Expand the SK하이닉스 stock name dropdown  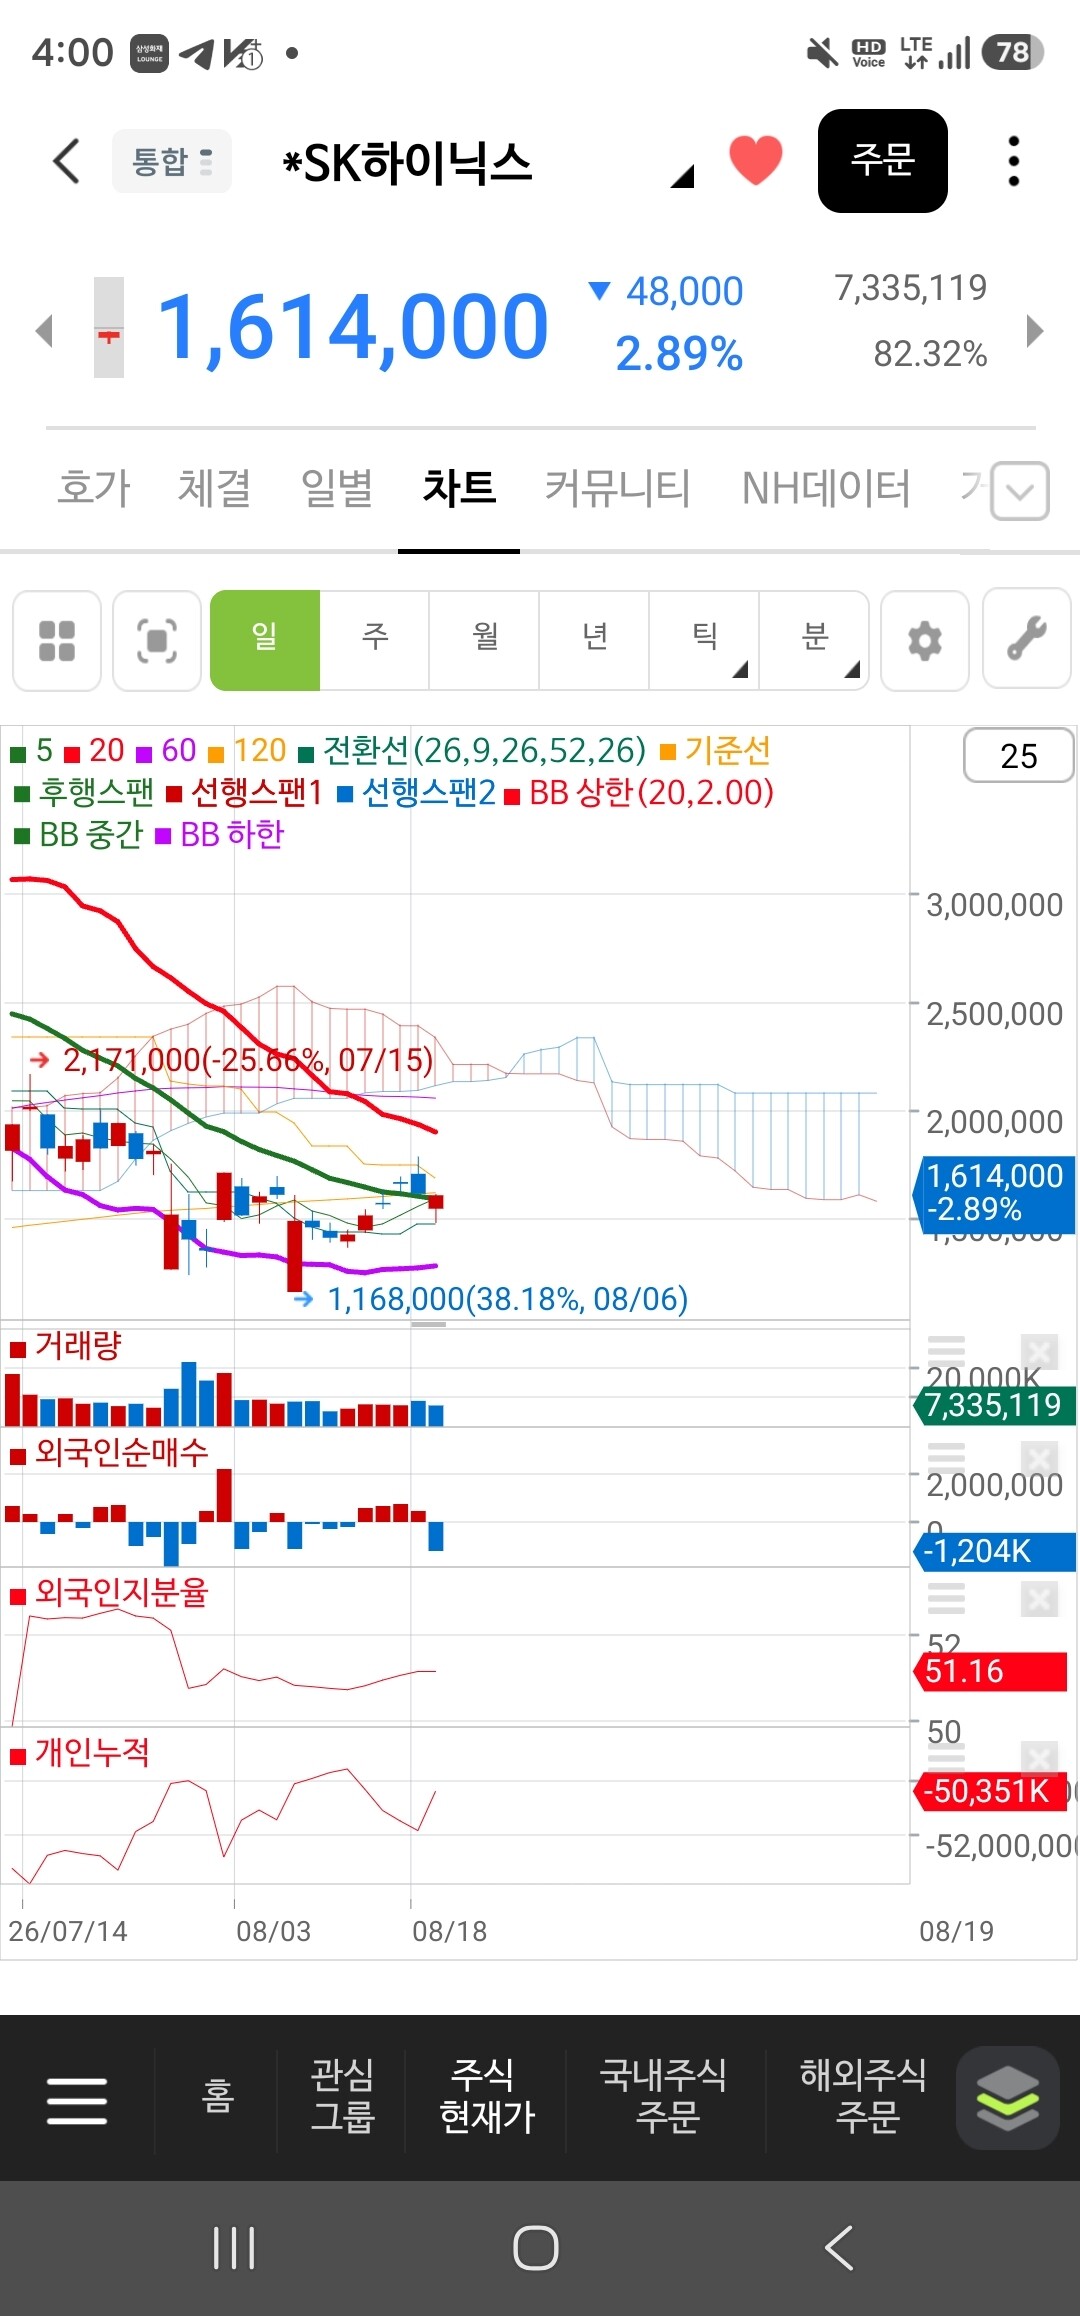coord(682,176)
